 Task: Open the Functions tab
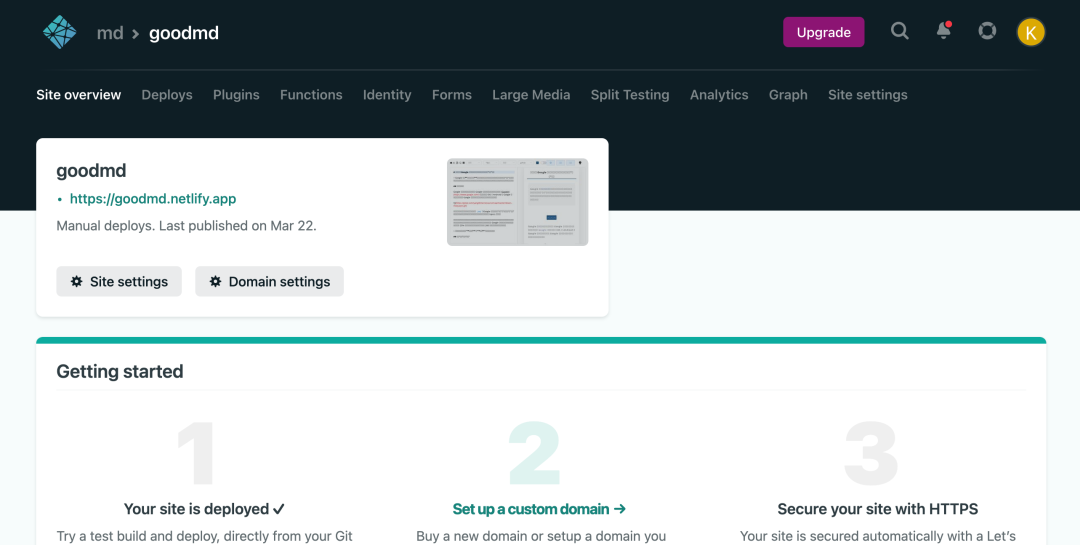click(311, 95)
